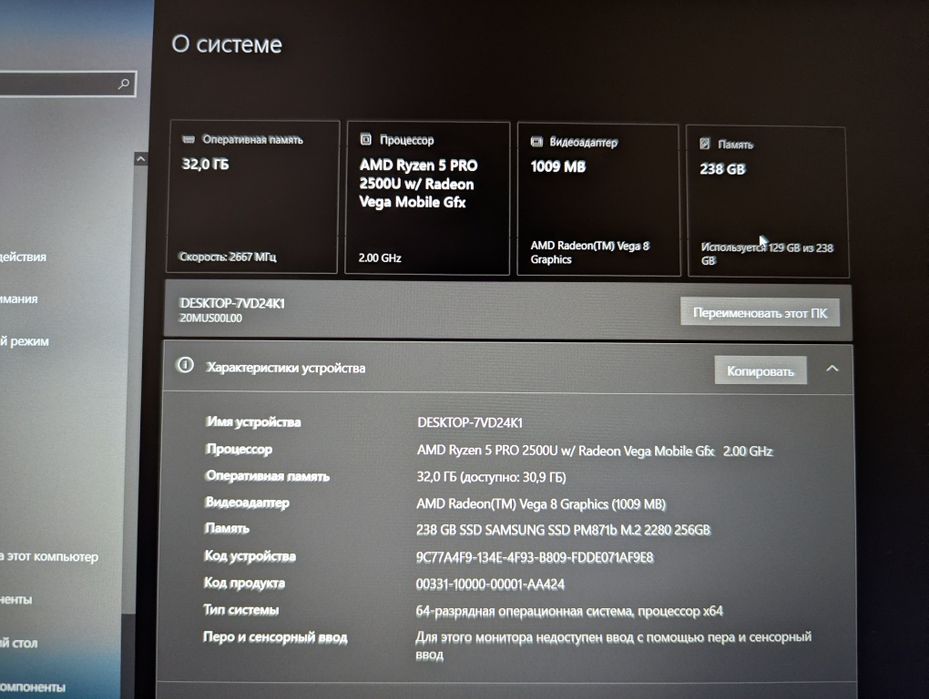Image resolution: width=929 pixels, height=699 pixels.
Task: Click the Процессор row value with 2.00 GHz
Action: 594,451
